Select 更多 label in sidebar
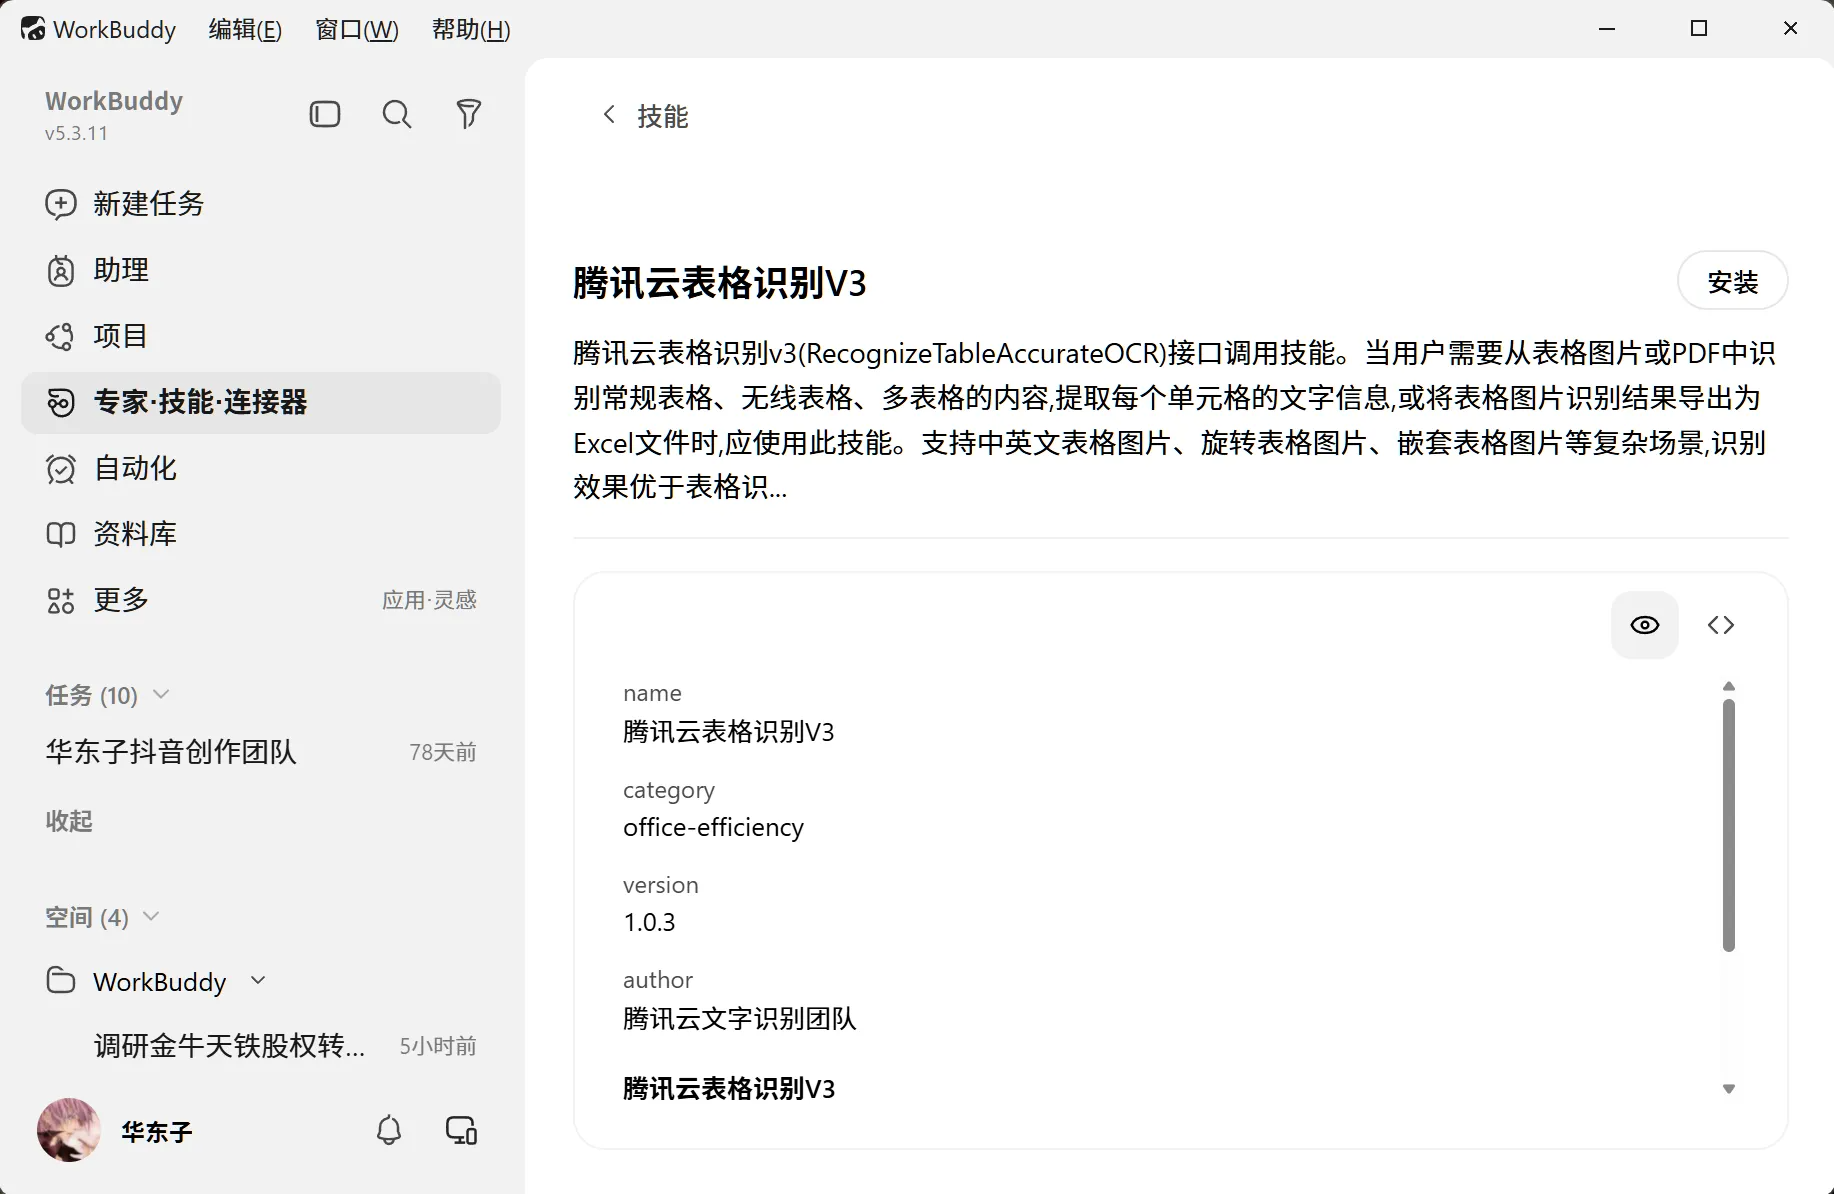Image resolution: width=1834 pixels, height=1194 pixels. click(x=121, y=600)
